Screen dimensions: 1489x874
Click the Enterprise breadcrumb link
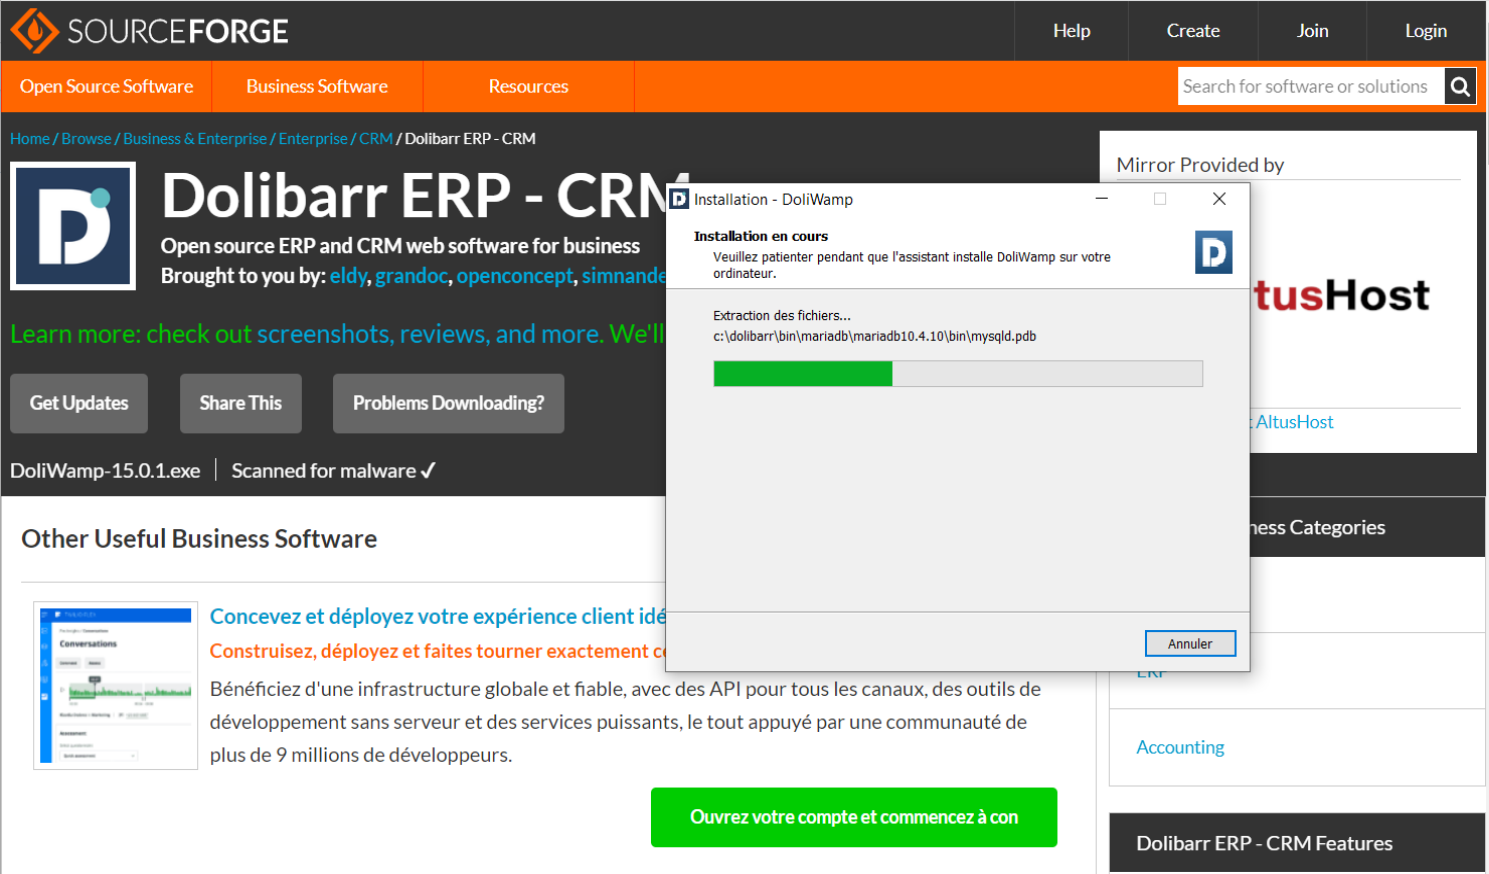pos(313,138)
